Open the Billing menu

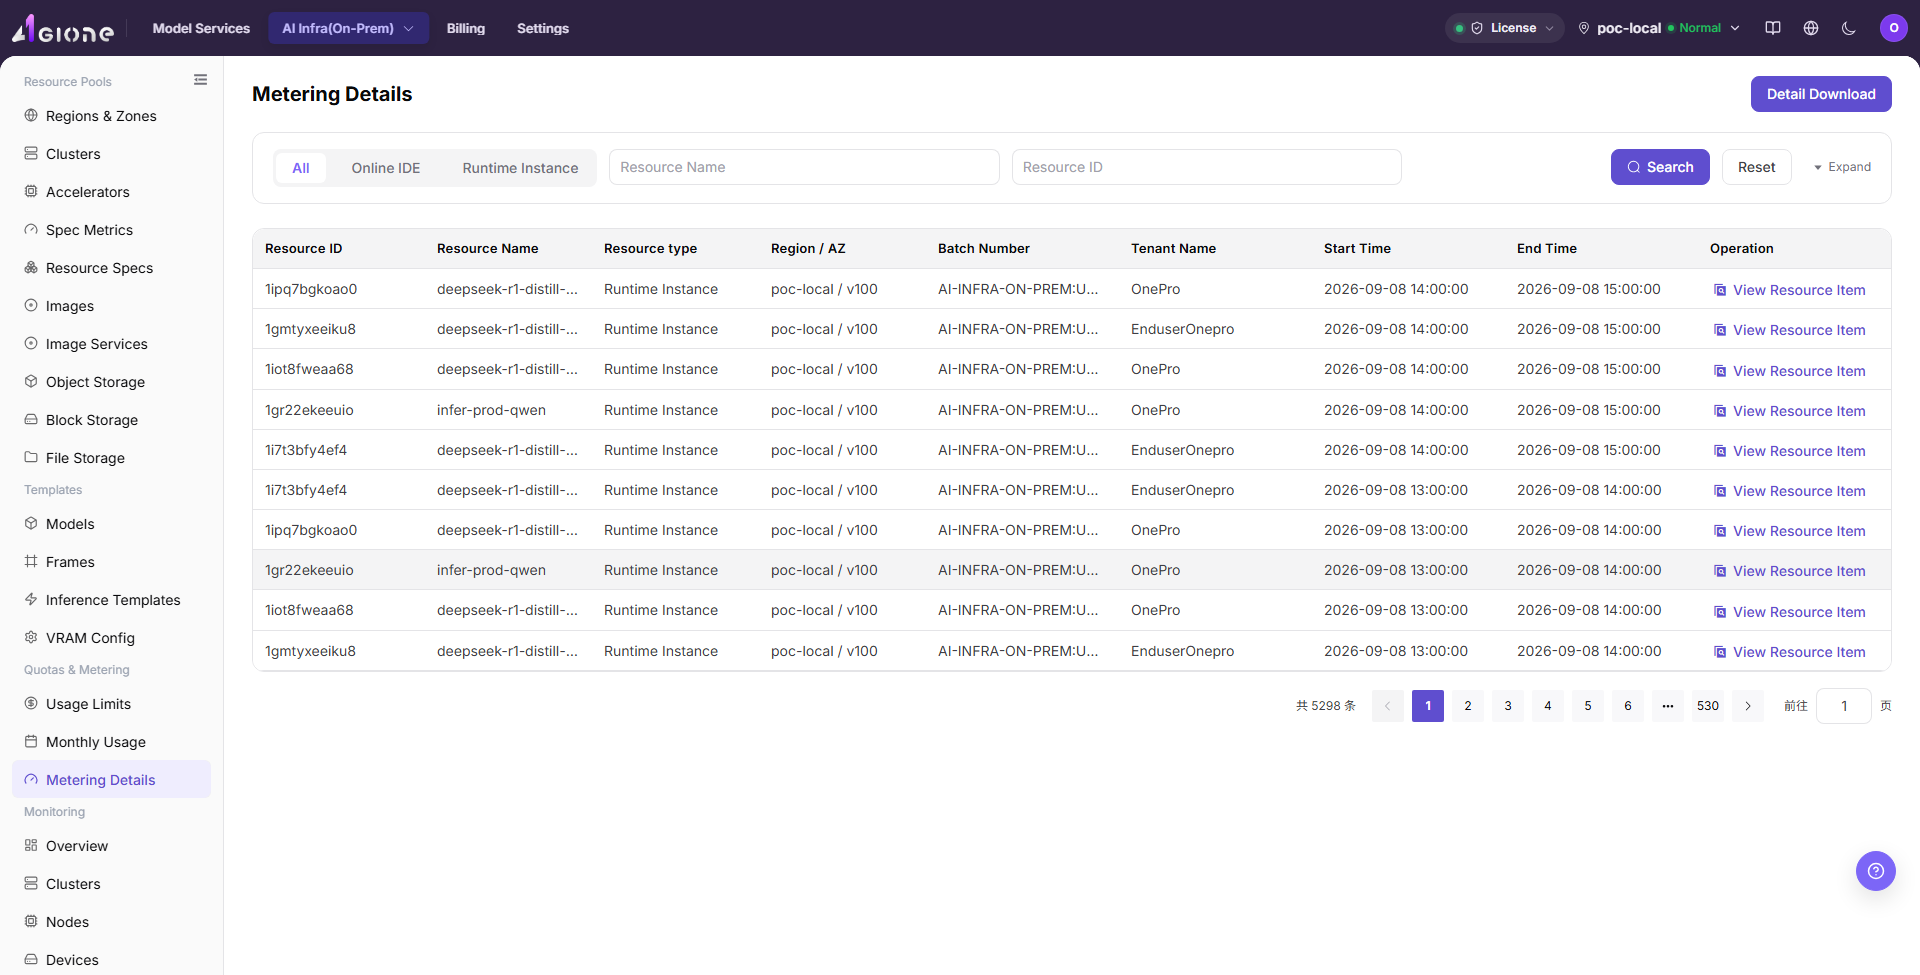click(x=466, y=28)
